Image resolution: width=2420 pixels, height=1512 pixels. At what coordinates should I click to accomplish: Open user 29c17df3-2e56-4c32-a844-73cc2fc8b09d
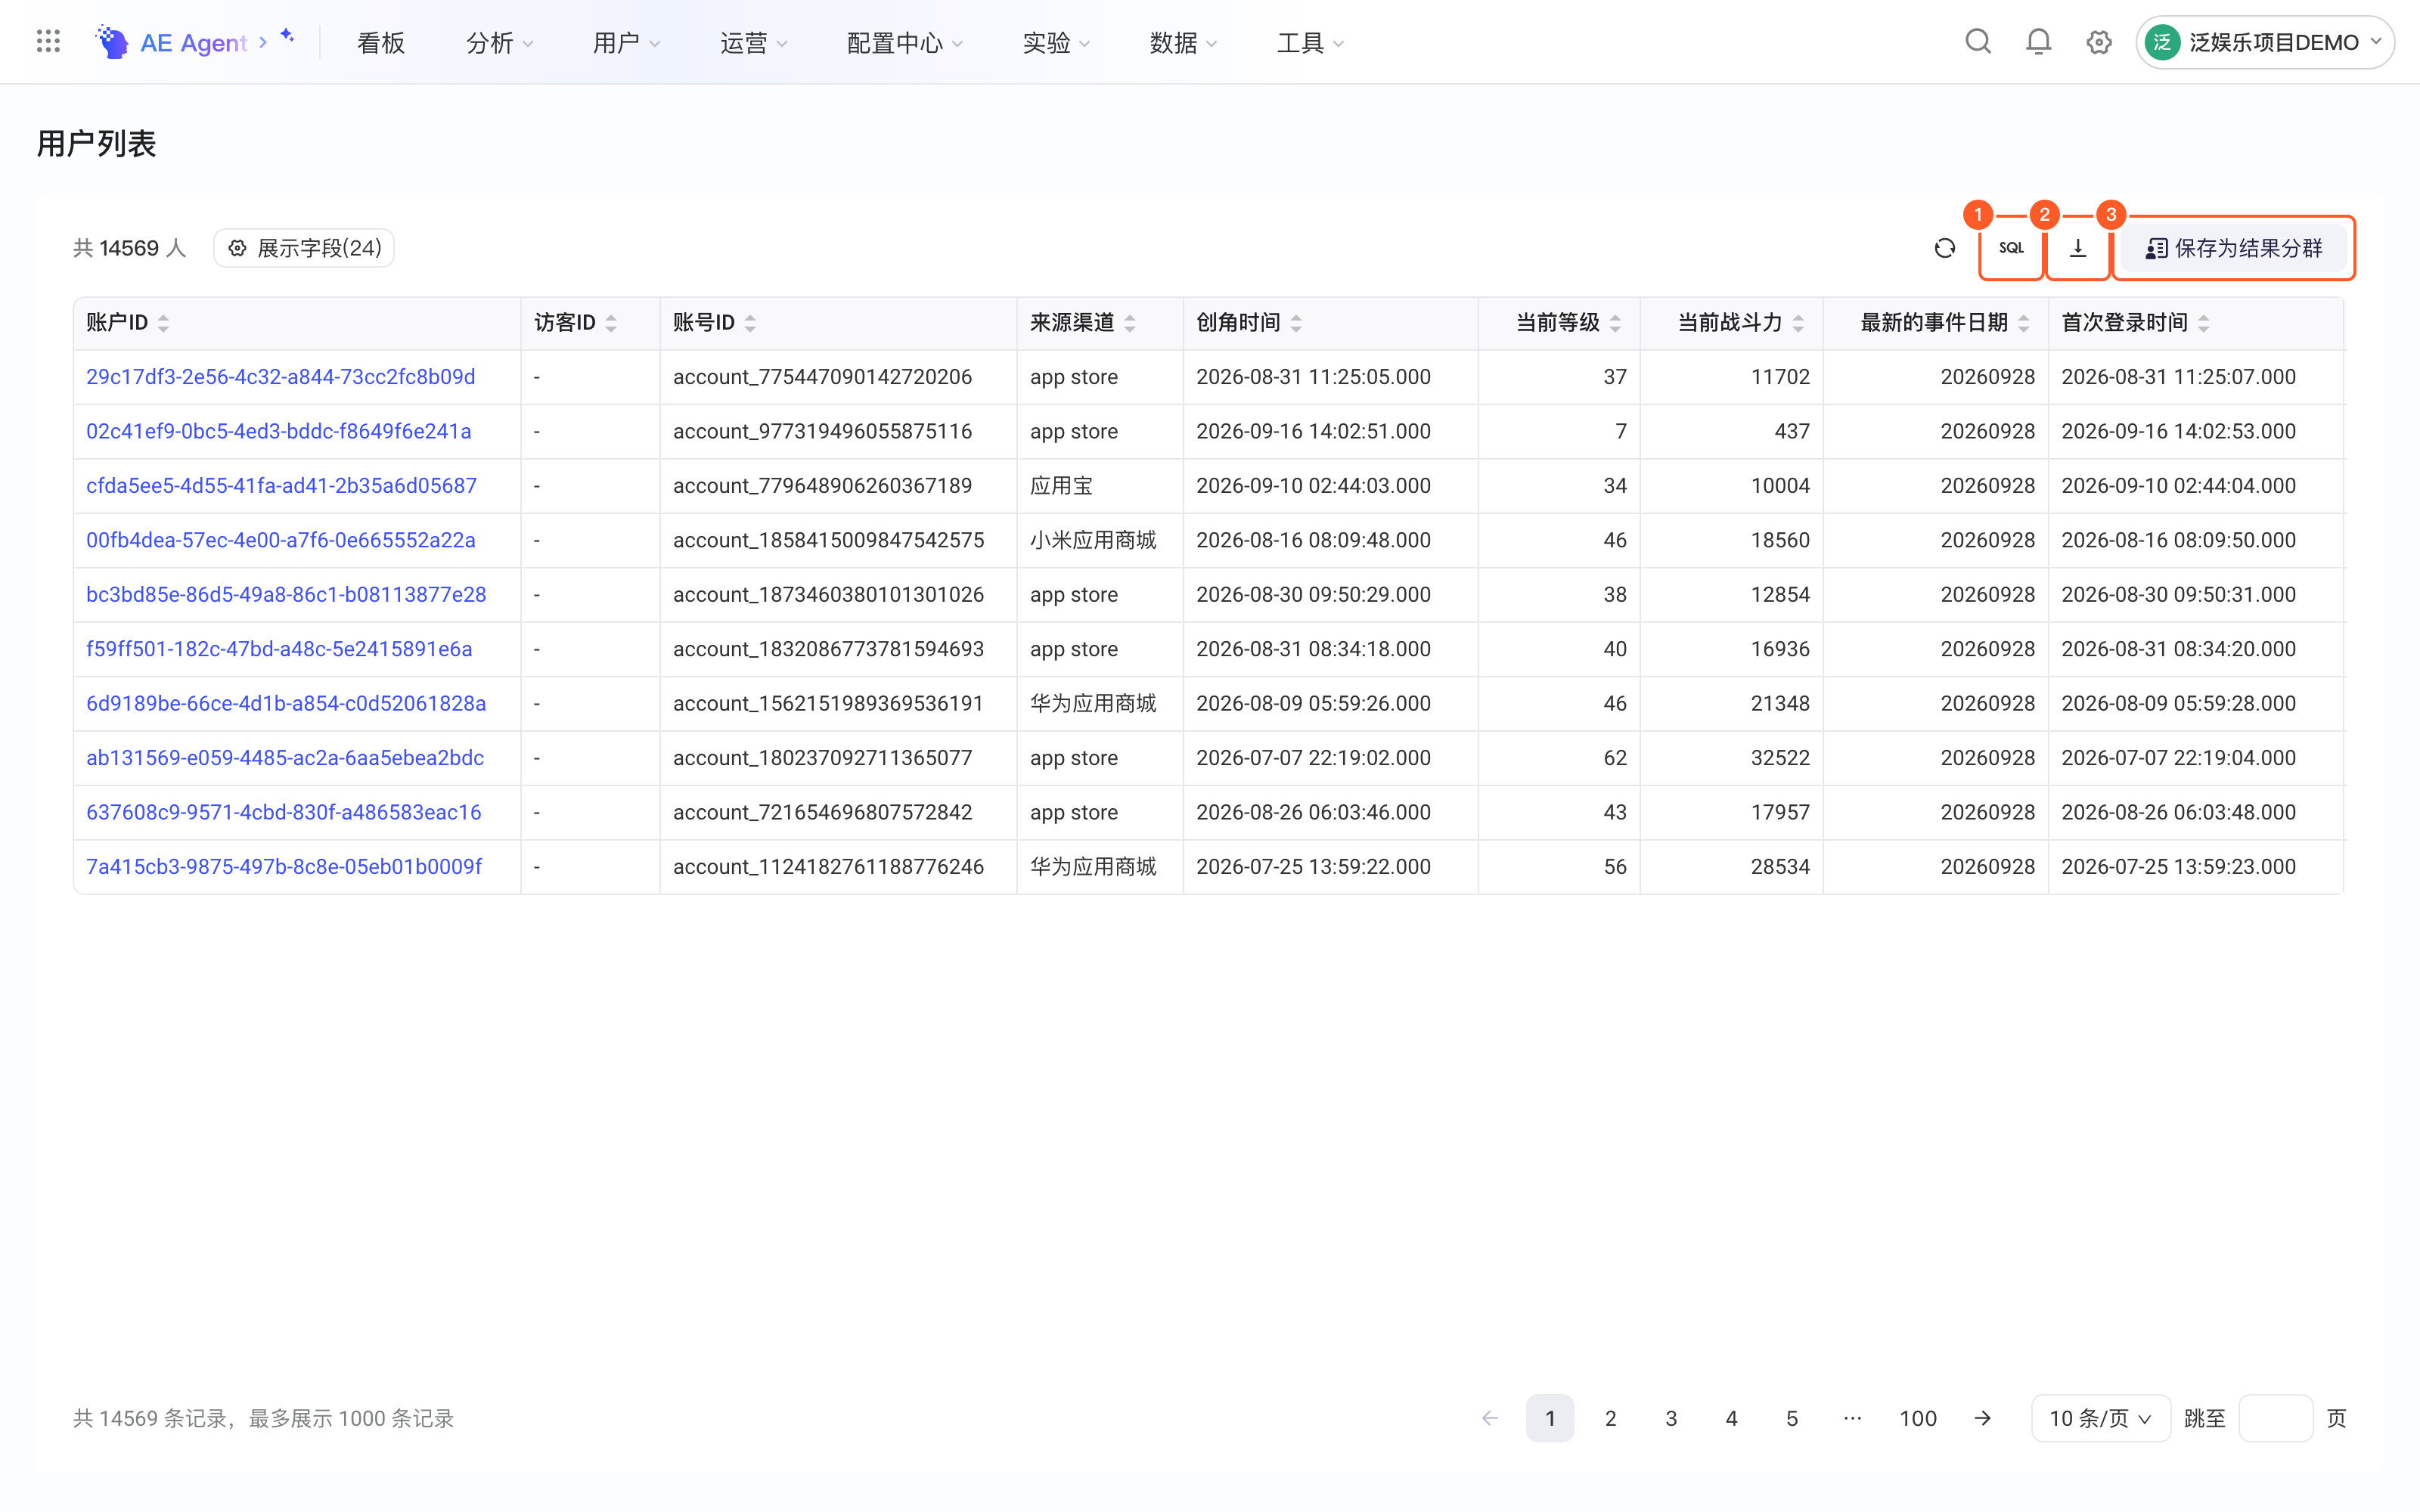(x=281, y=377)
